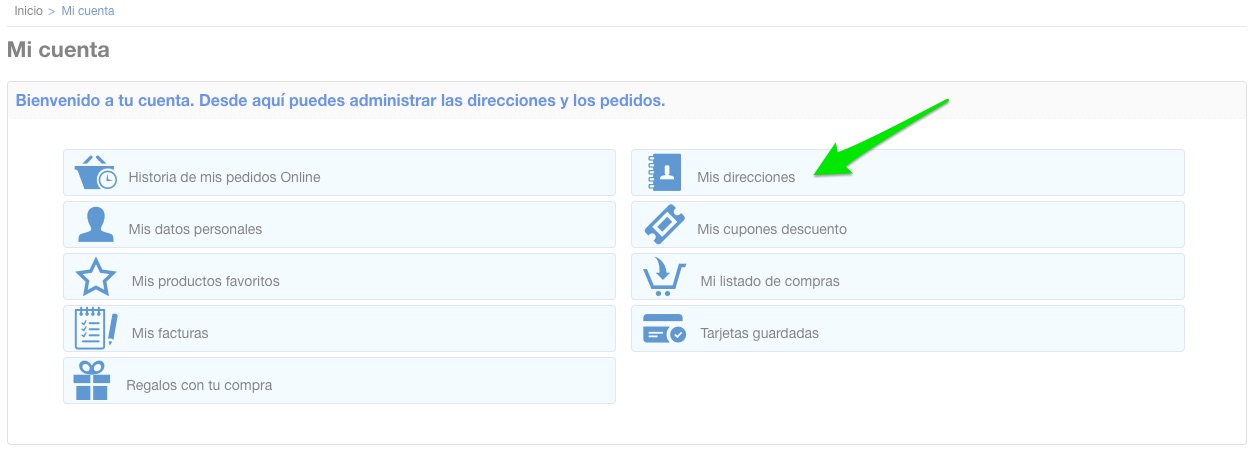Image resolution: width=1254 pixels, height=451 pixels.
Task: Click the basket-with-clock order history icon
Action: coord(95,173)
